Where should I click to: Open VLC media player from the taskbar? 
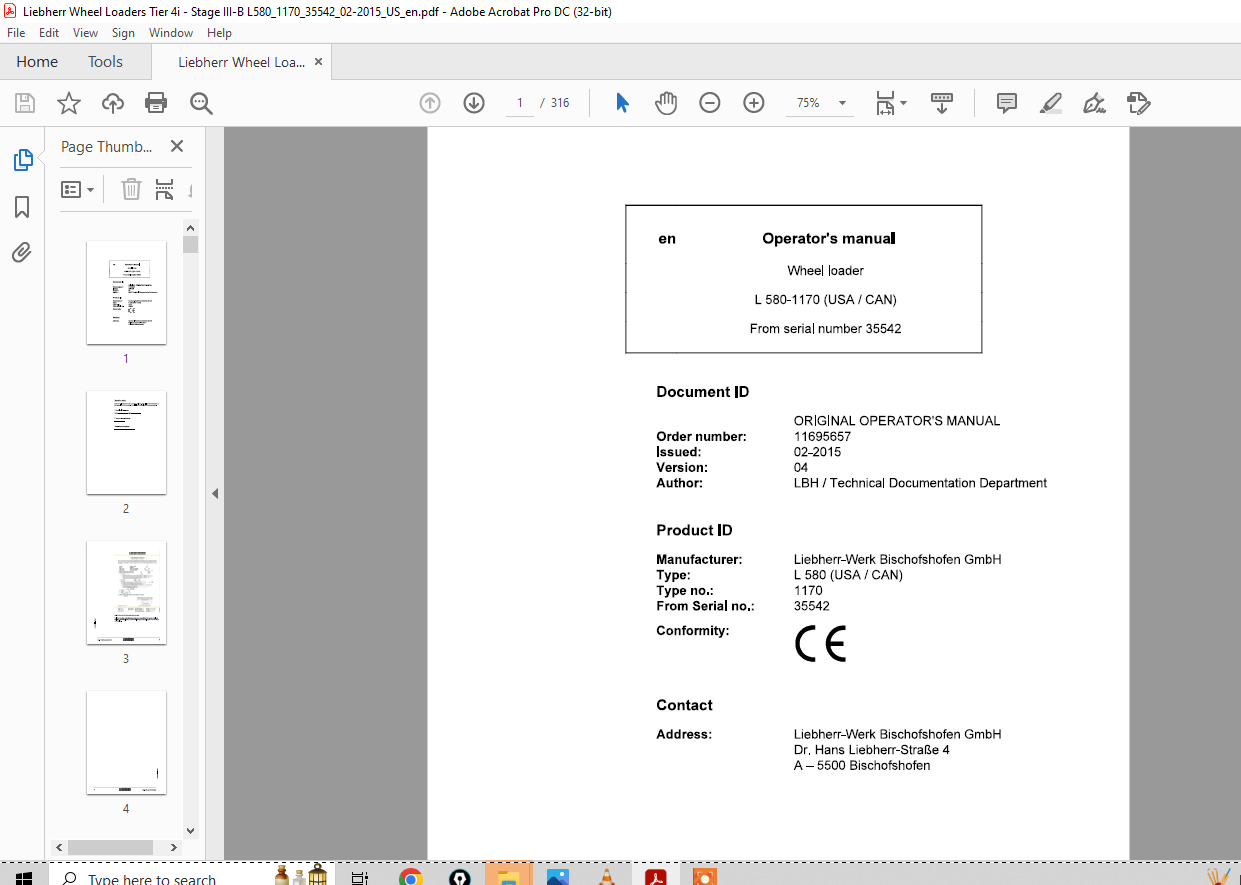coord(606,877)
